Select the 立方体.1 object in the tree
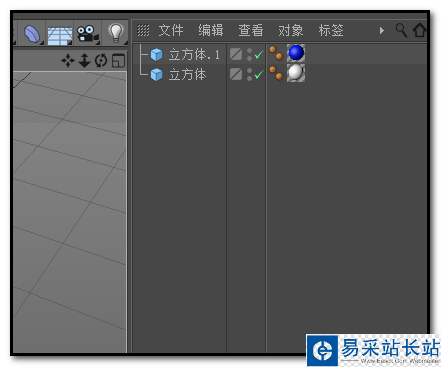The width and height of the screenshot is (441, 367). tap(194, 54)
